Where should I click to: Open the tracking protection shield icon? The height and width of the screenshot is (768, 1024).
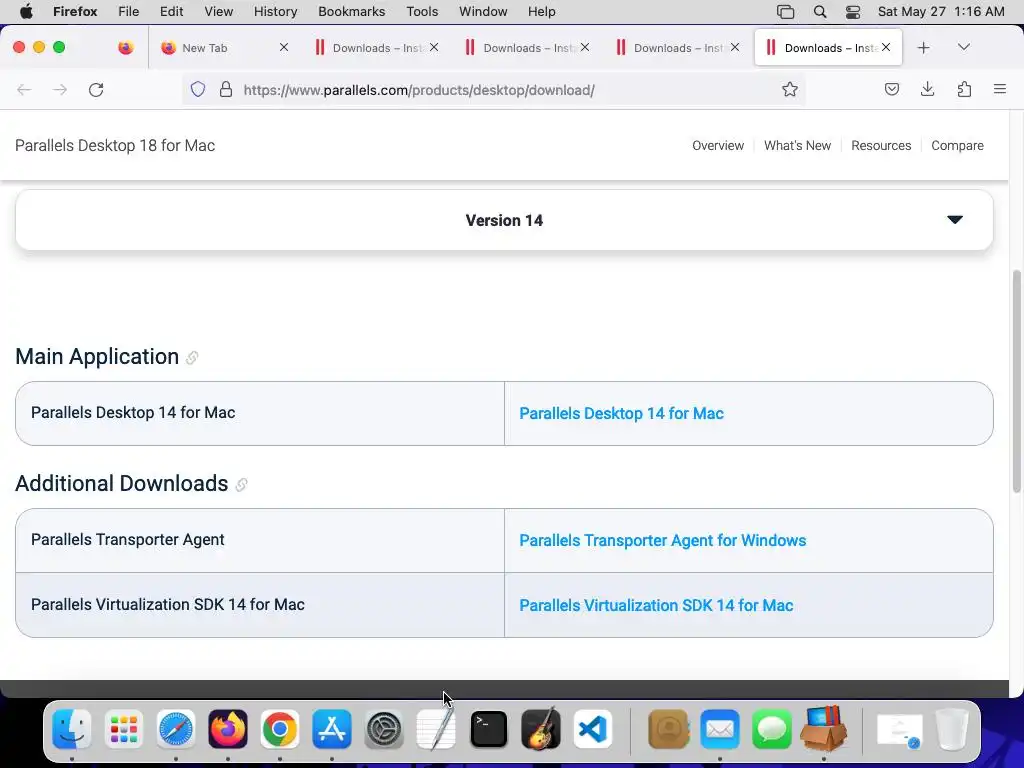(198, 89)
